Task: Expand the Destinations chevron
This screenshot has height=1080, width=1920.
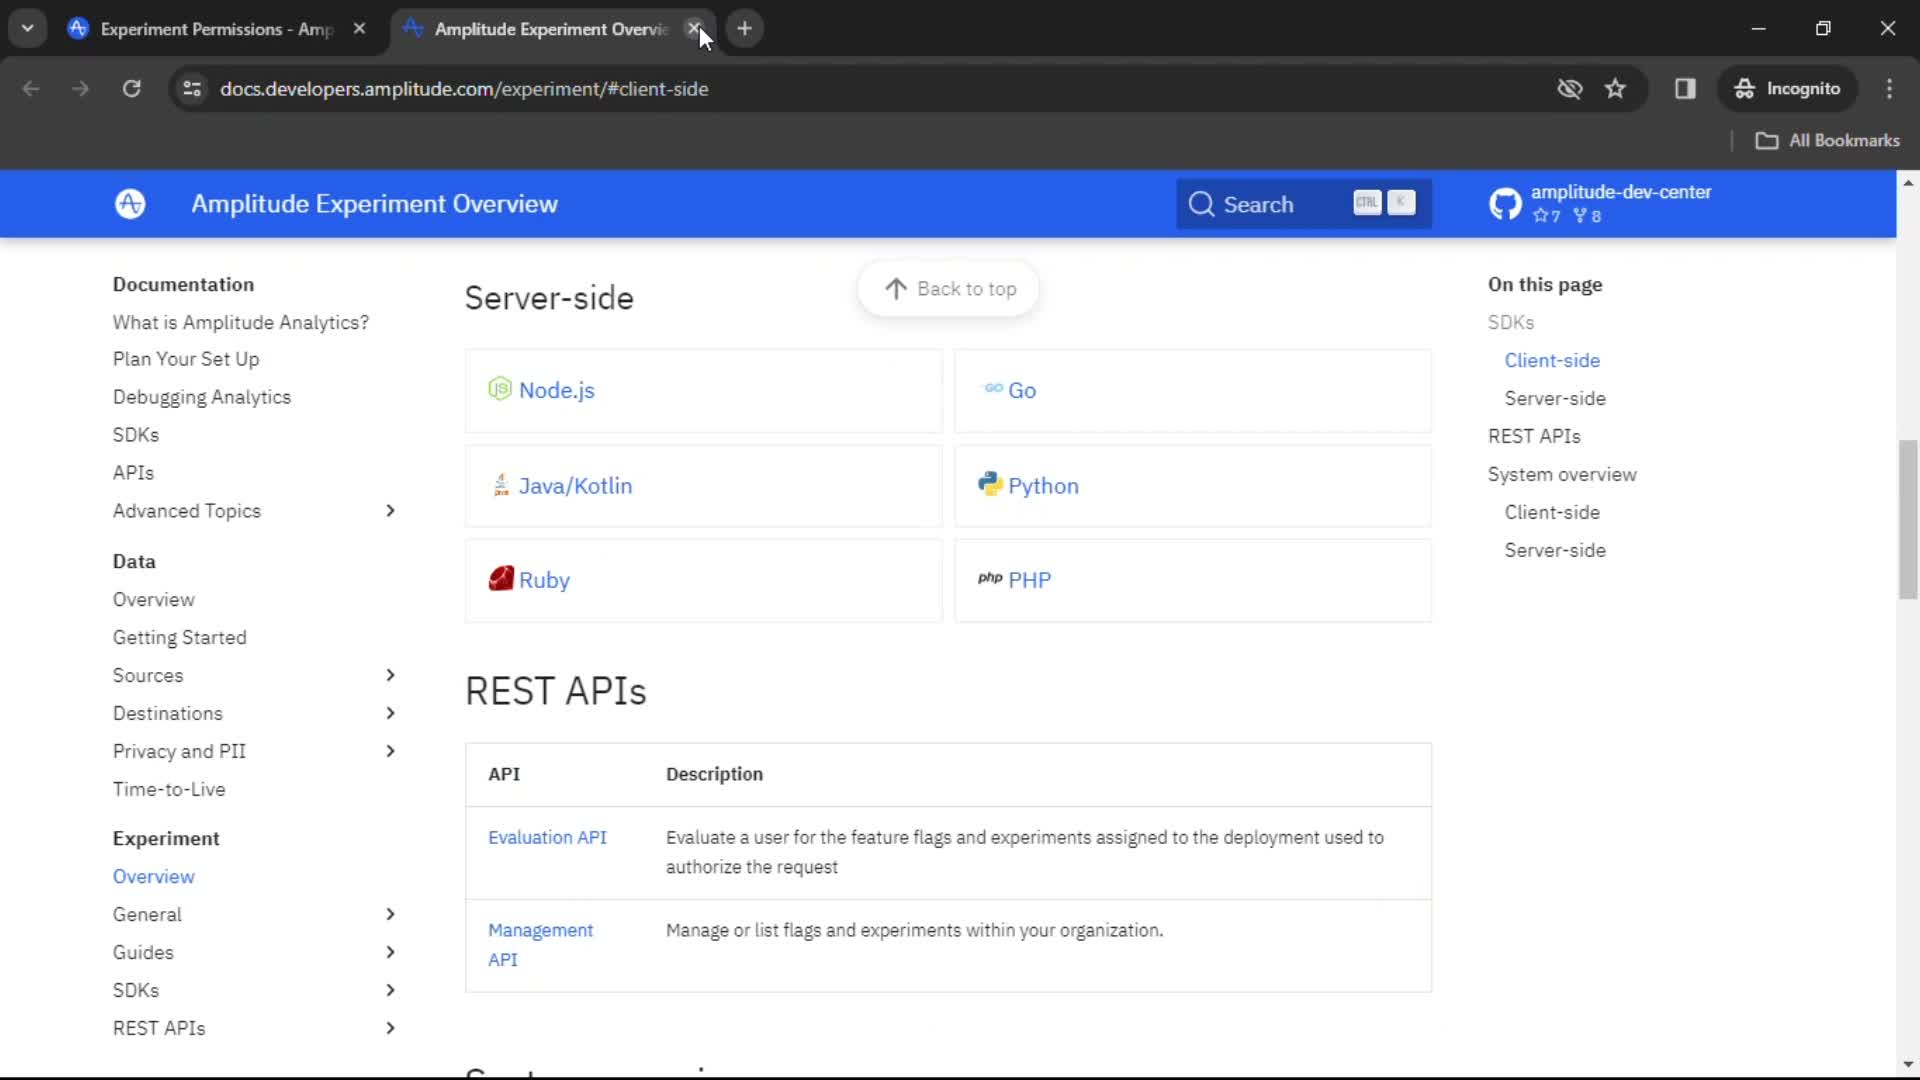Action: click(390, 713)
